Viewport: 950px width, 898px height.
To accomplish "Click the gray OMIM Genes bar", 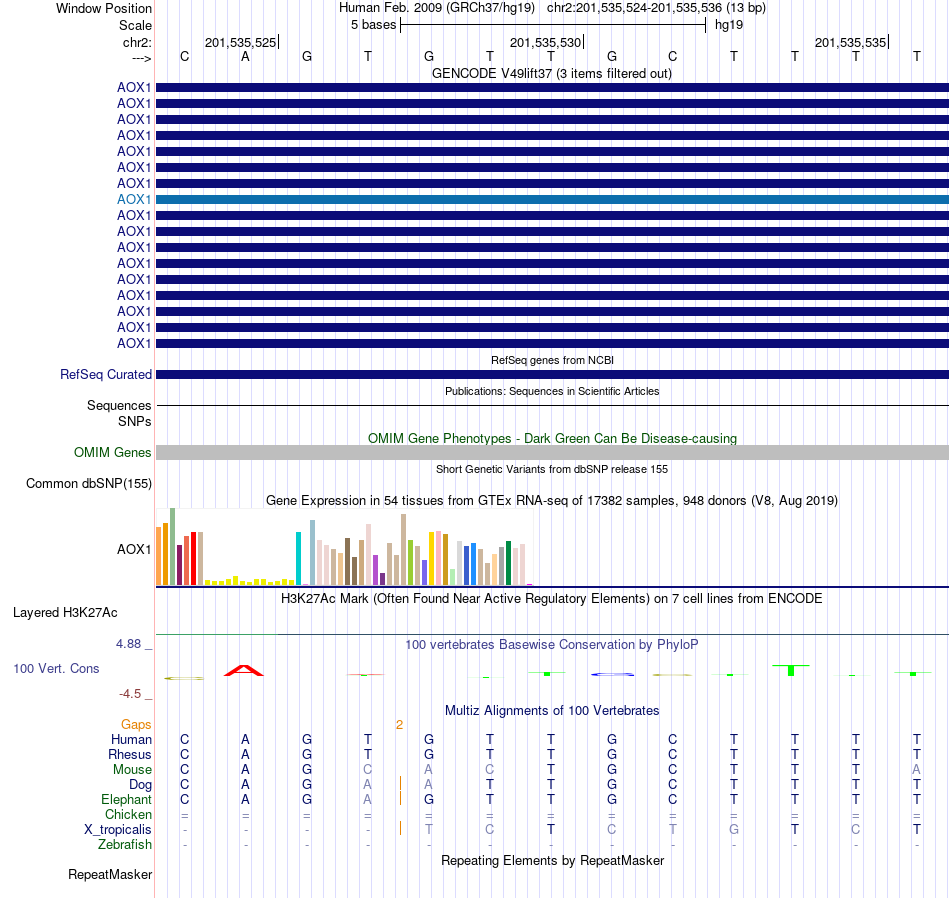I will click(553, 452).
